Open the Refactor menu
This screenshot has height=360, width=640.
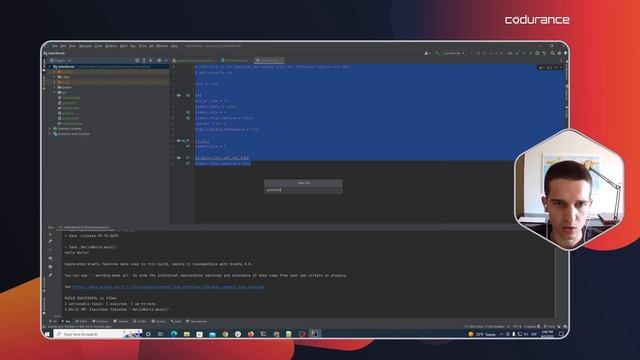click(x=111, y=46)
